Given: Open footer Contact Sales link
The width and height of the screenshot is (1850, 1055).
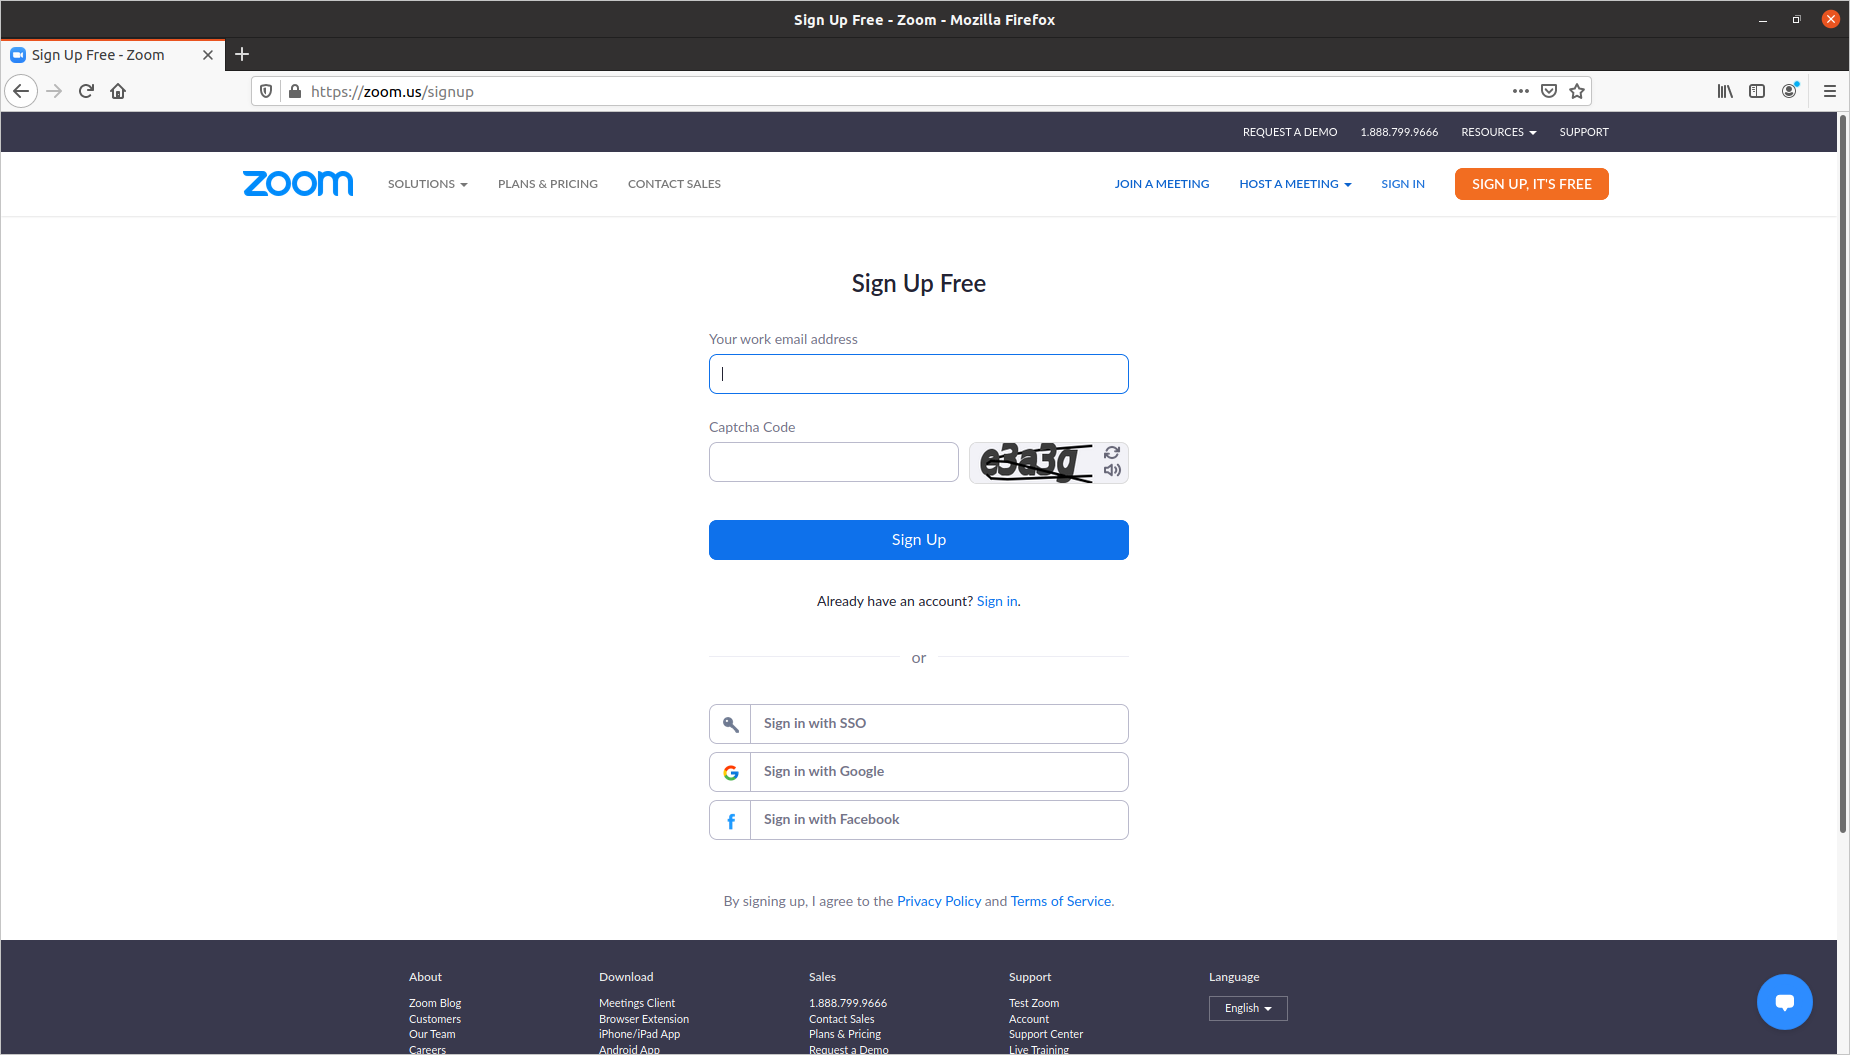Looking at the screenshot, I should (x=842, y=1019).
